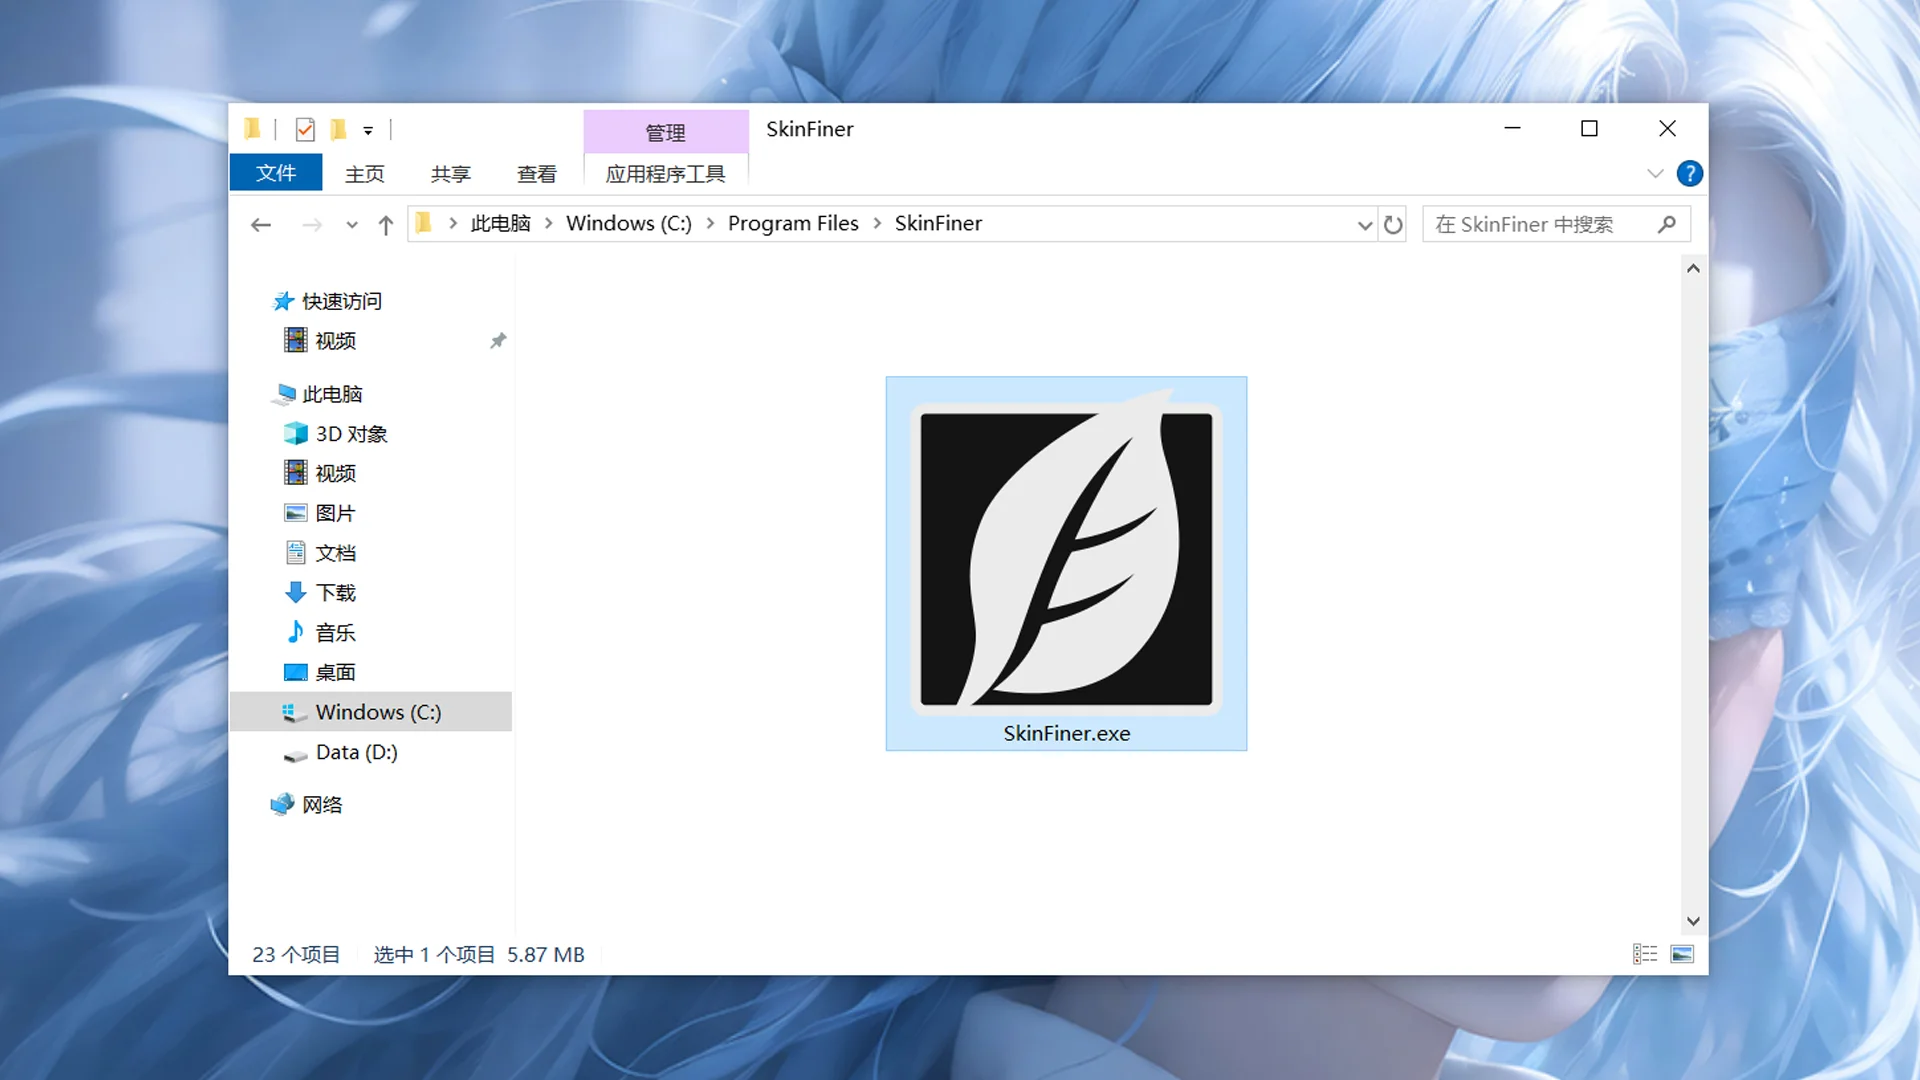Select the SkinFiner.exe file thumbnail
Viewport: 1920px width, 1080px height.
coord(1066,560)
